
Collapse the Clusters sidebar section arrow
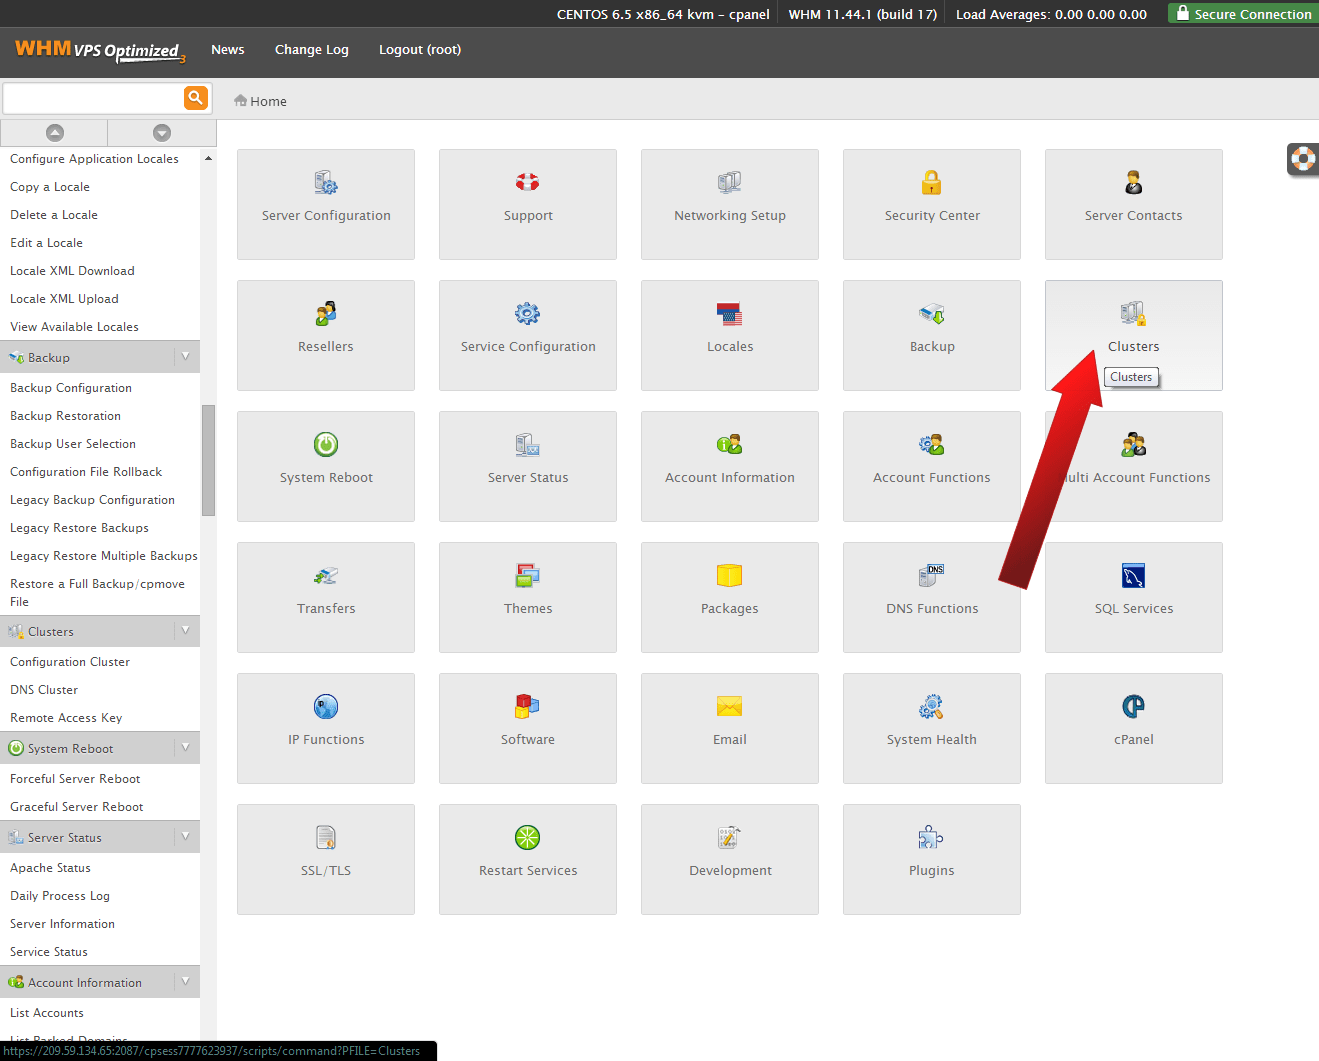pos(185,630)
